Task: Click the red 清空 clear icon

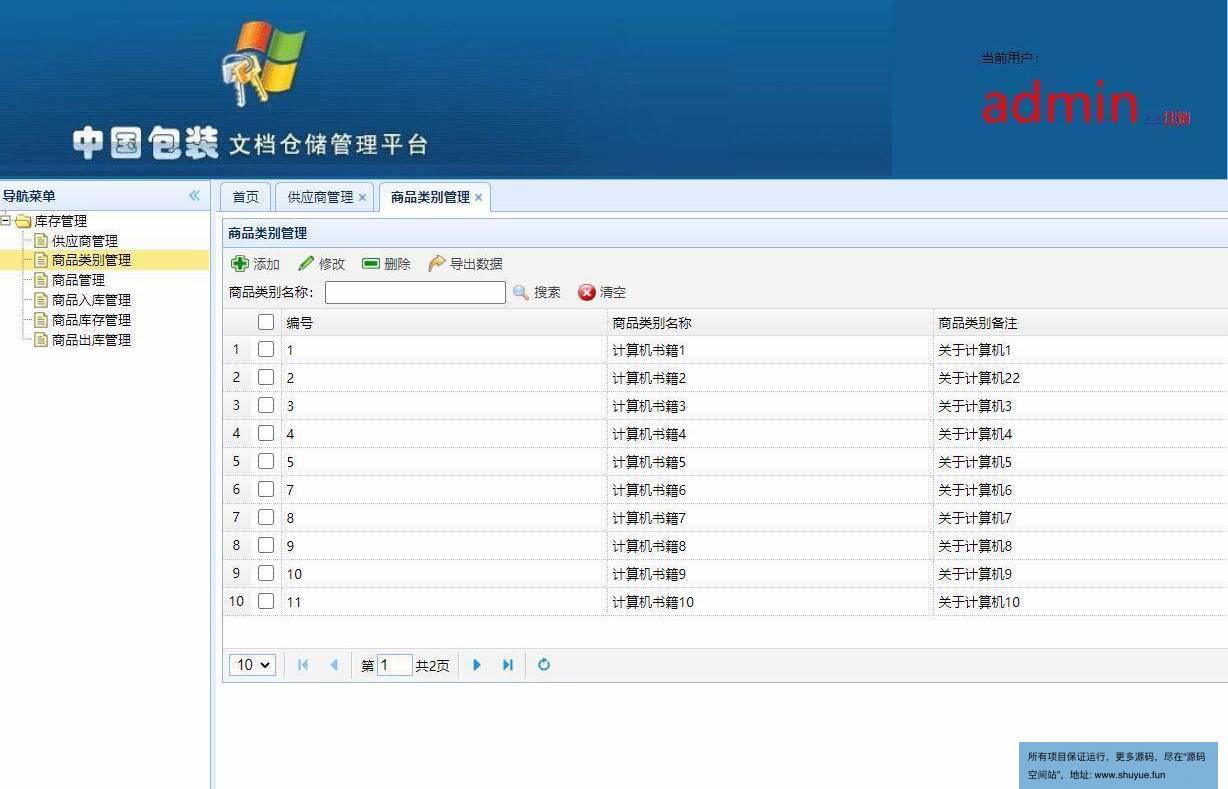Action: (587, 293)
